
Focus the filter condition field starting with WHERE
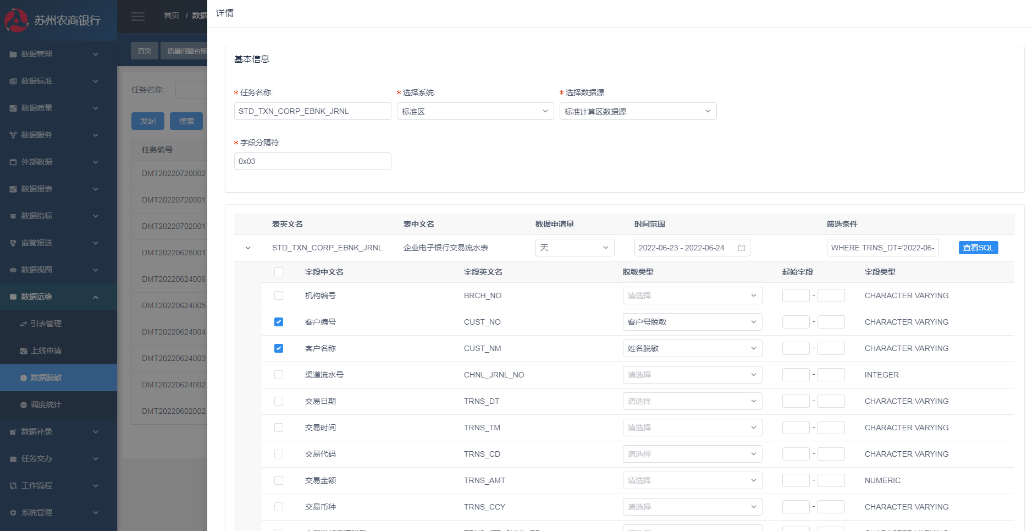tap(883, 248)
